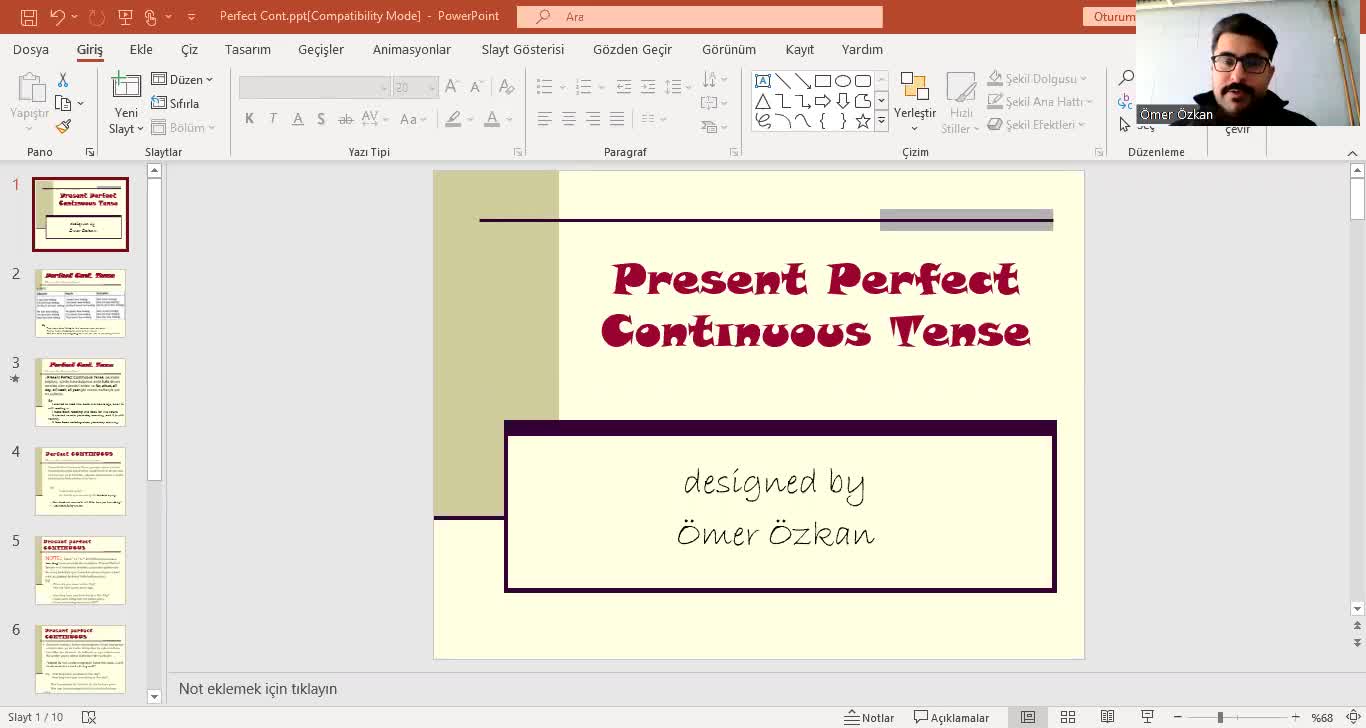1366x728 pixels.
Task: Switch to the Slayt Gösterisi tab
Action: 523,49
